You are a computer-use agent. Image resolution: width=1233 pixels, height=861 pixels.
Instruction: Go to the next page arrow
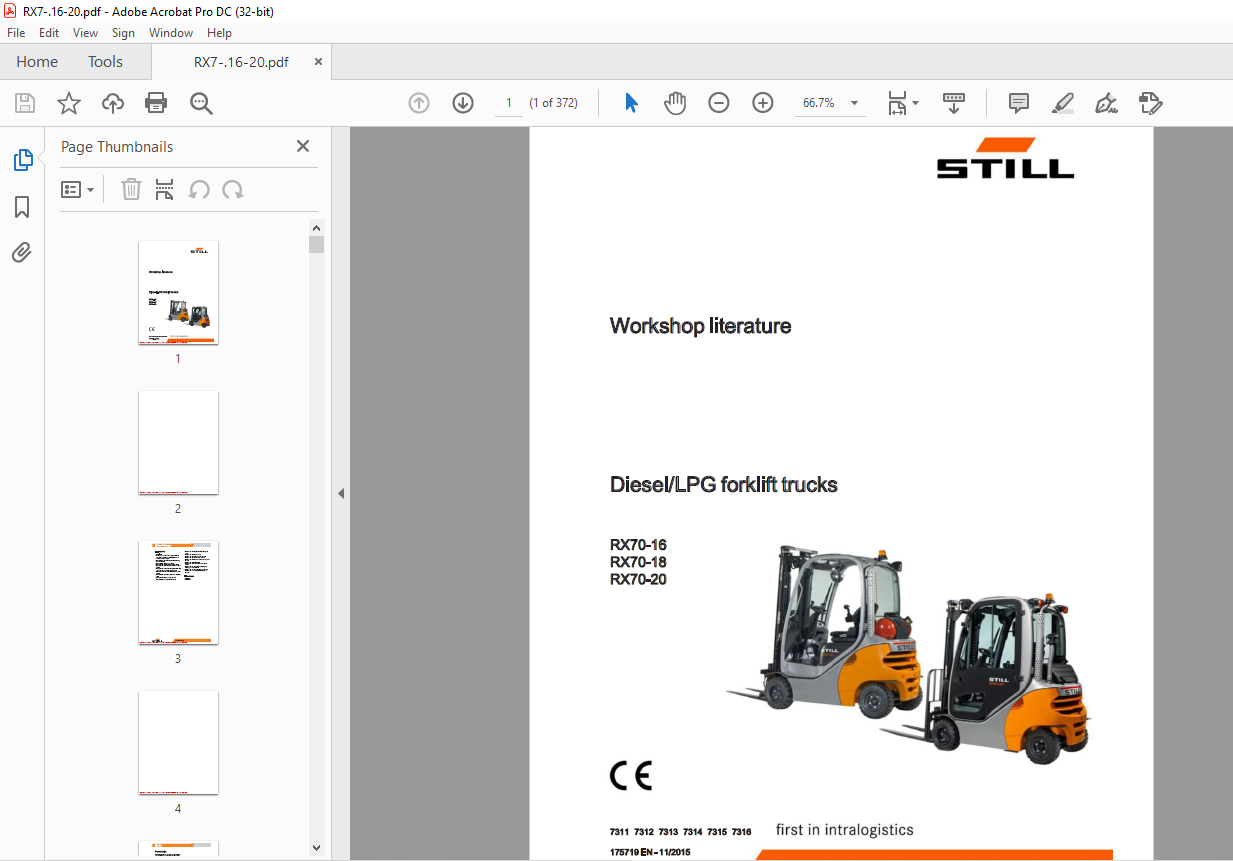463,103
